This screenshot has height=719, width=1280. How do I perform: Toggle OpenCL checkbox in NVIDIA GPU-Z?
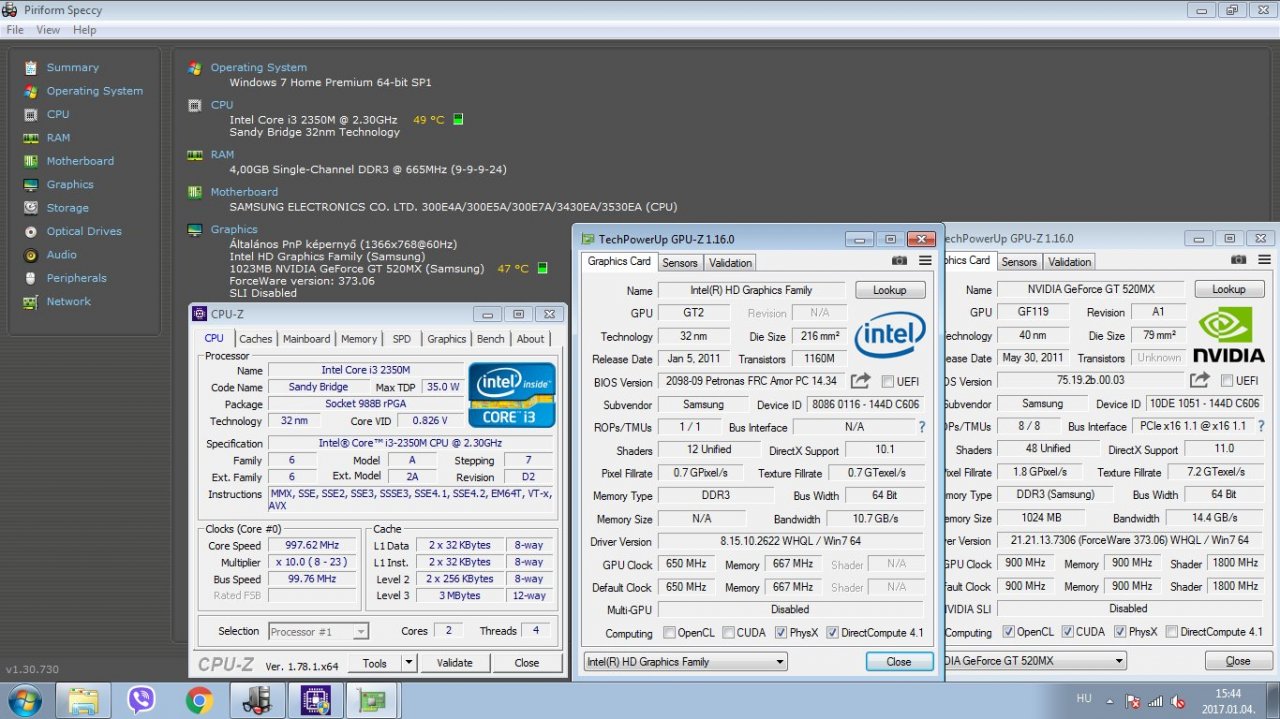1008,632
